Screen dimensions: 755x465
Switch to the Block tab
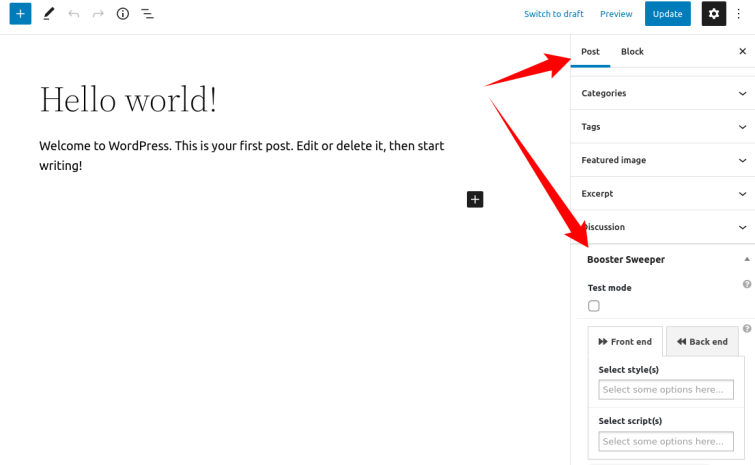point(632,52)
